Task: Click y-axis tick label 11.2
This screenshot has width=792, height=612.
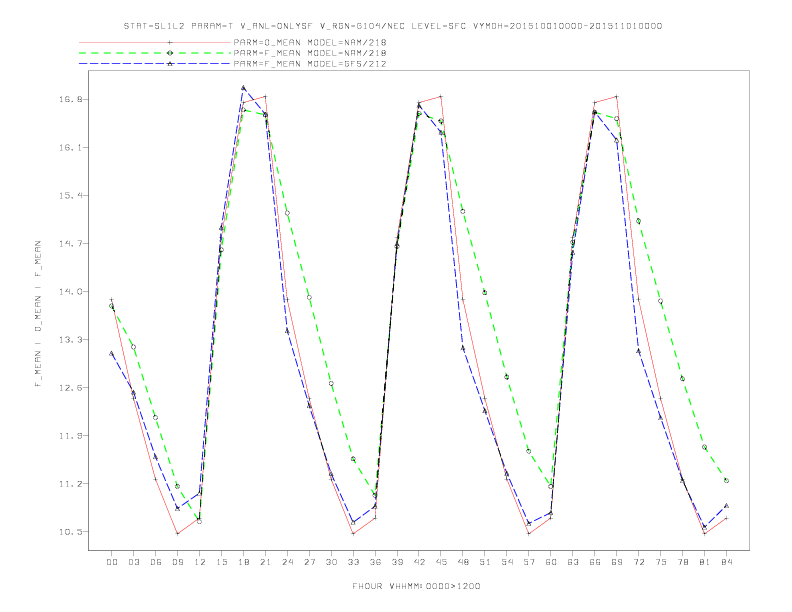Action: [x=70, y=484]
